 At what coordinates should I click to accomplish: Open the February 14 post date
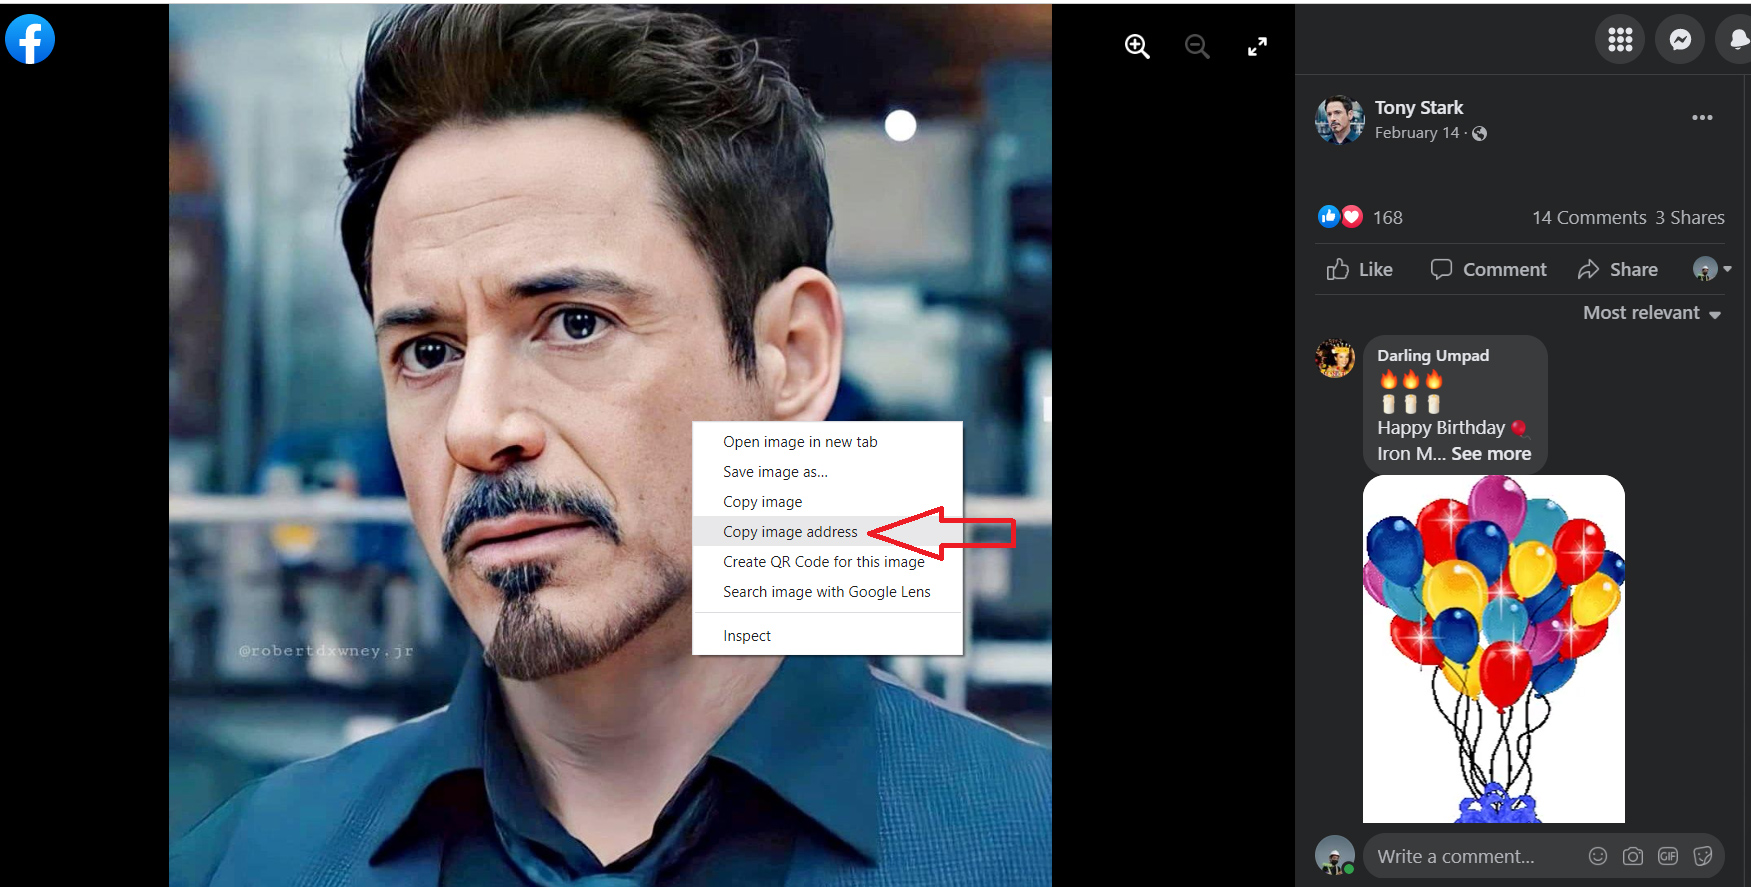pyautogui.click(x=1416, y=133)
